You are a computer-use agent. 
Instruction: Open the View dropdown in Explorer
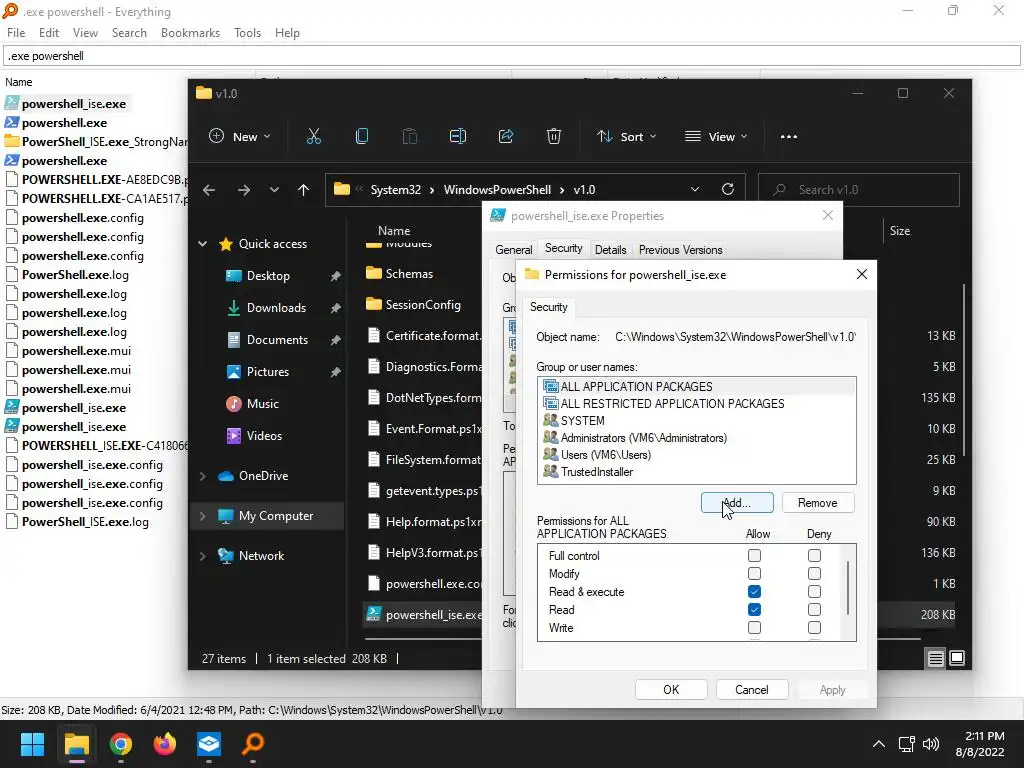click(715, 136)
